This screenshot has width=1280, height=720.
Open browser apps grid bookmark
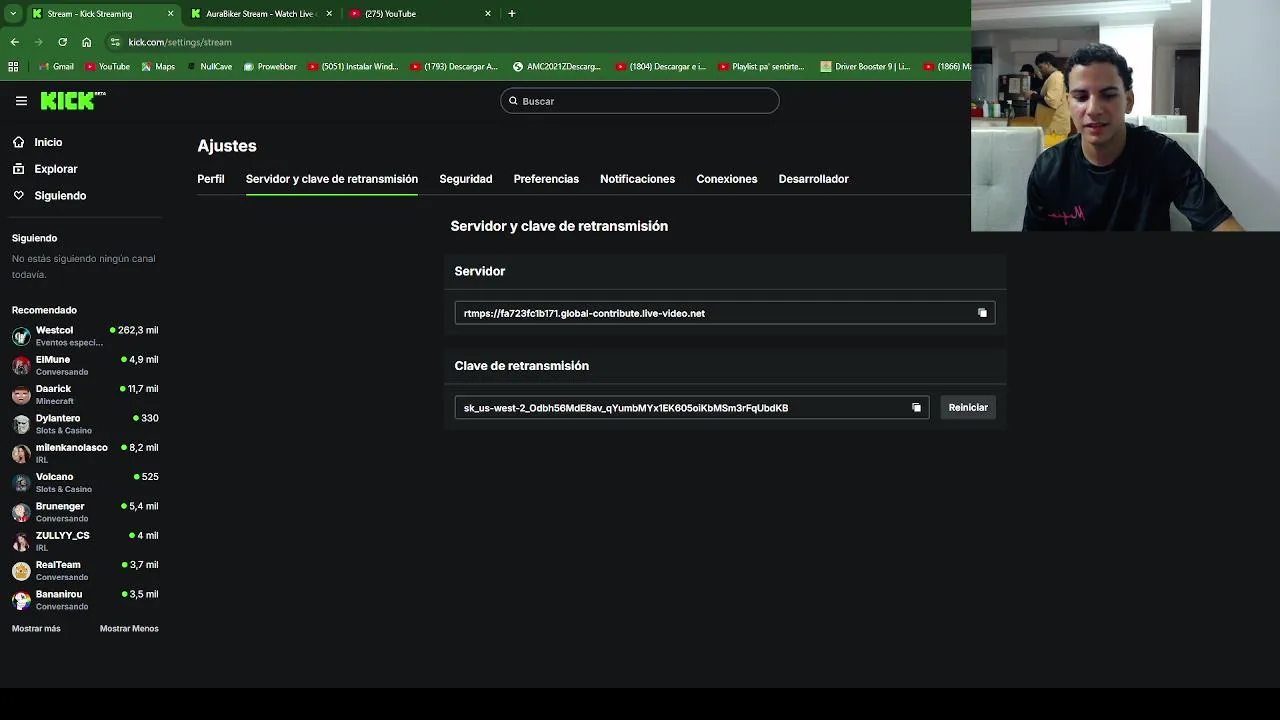(13, 67)
